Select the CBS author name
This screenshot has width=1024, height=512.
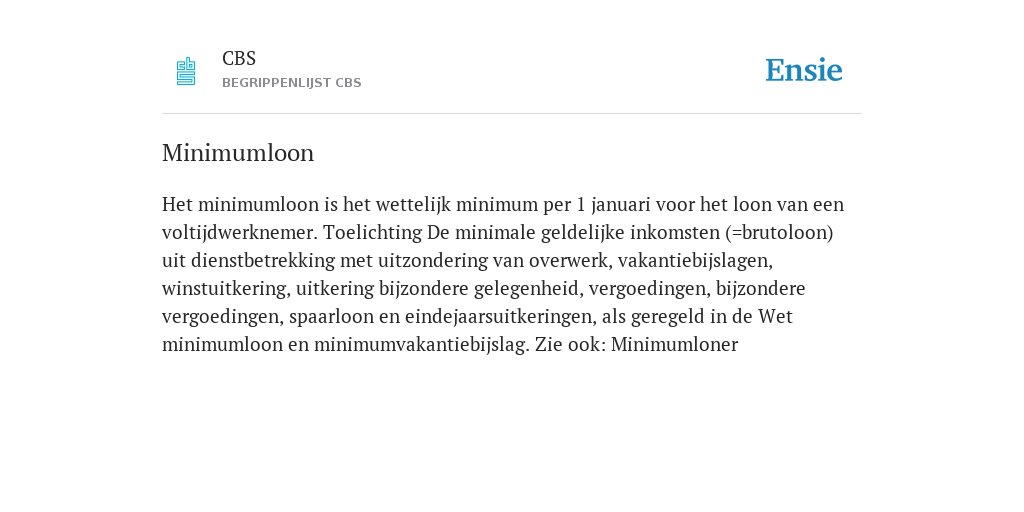[x=239, y=59]
